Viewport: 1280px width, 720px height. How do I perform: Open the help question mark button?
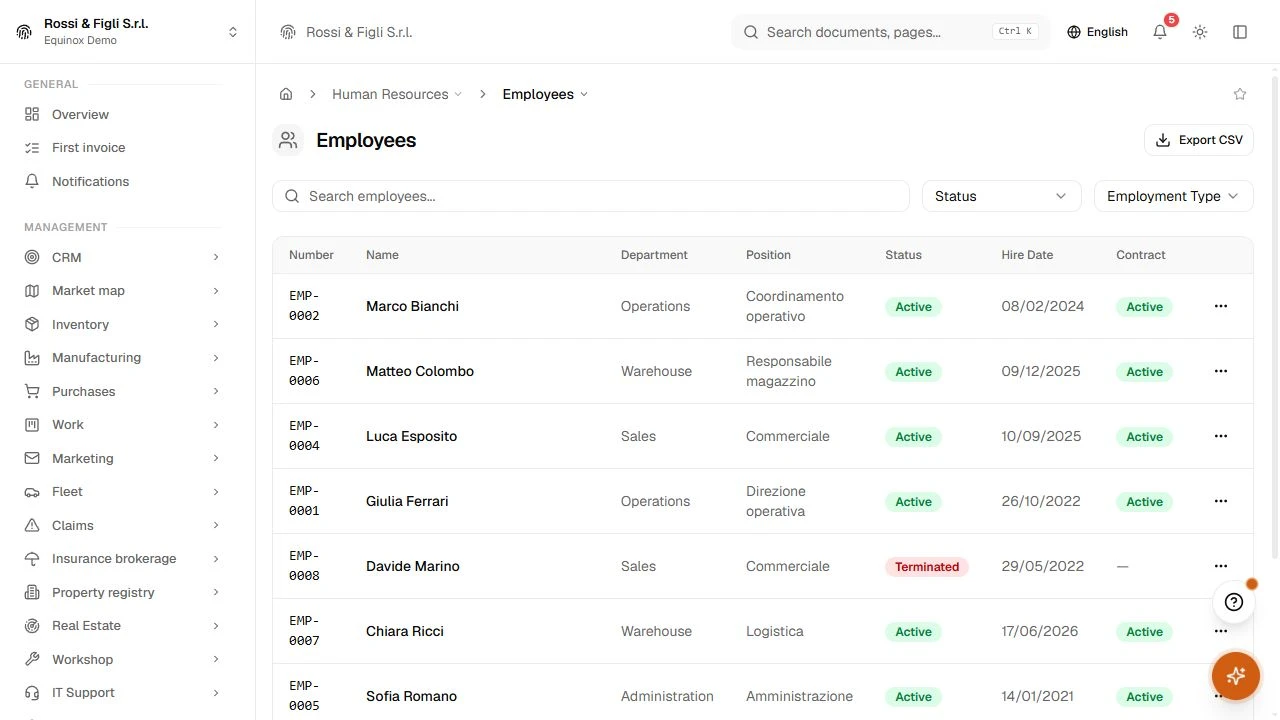(1234, 602)
